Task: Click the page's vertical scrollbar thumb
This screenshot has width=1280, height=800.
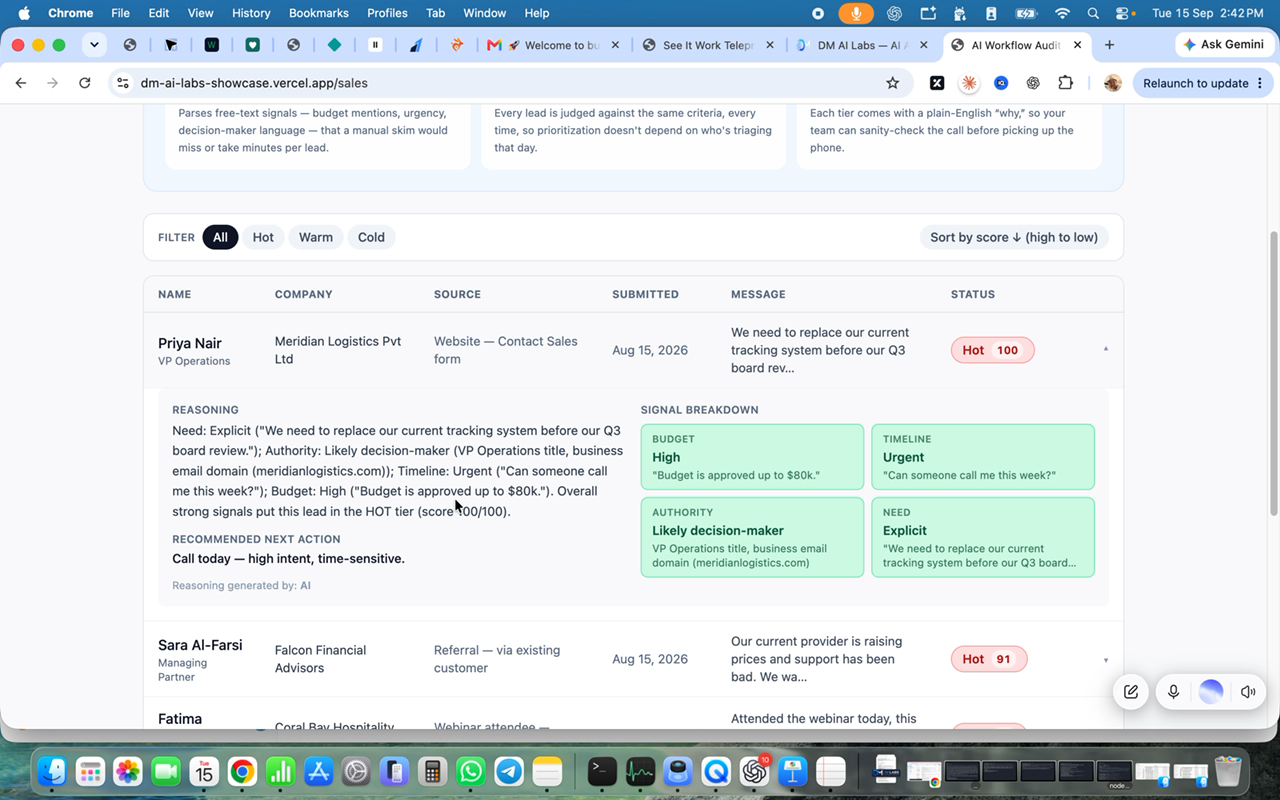Action: [x=1274, y=373]
